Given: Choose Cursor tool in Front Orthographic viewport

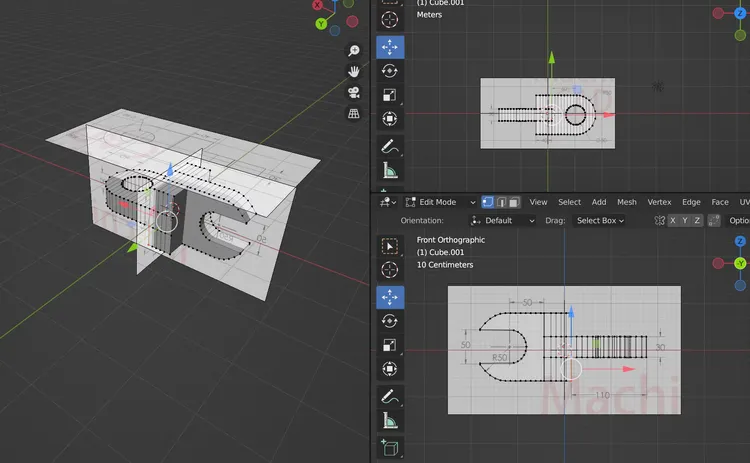Looking at the screenshot, I should [390, 270].
